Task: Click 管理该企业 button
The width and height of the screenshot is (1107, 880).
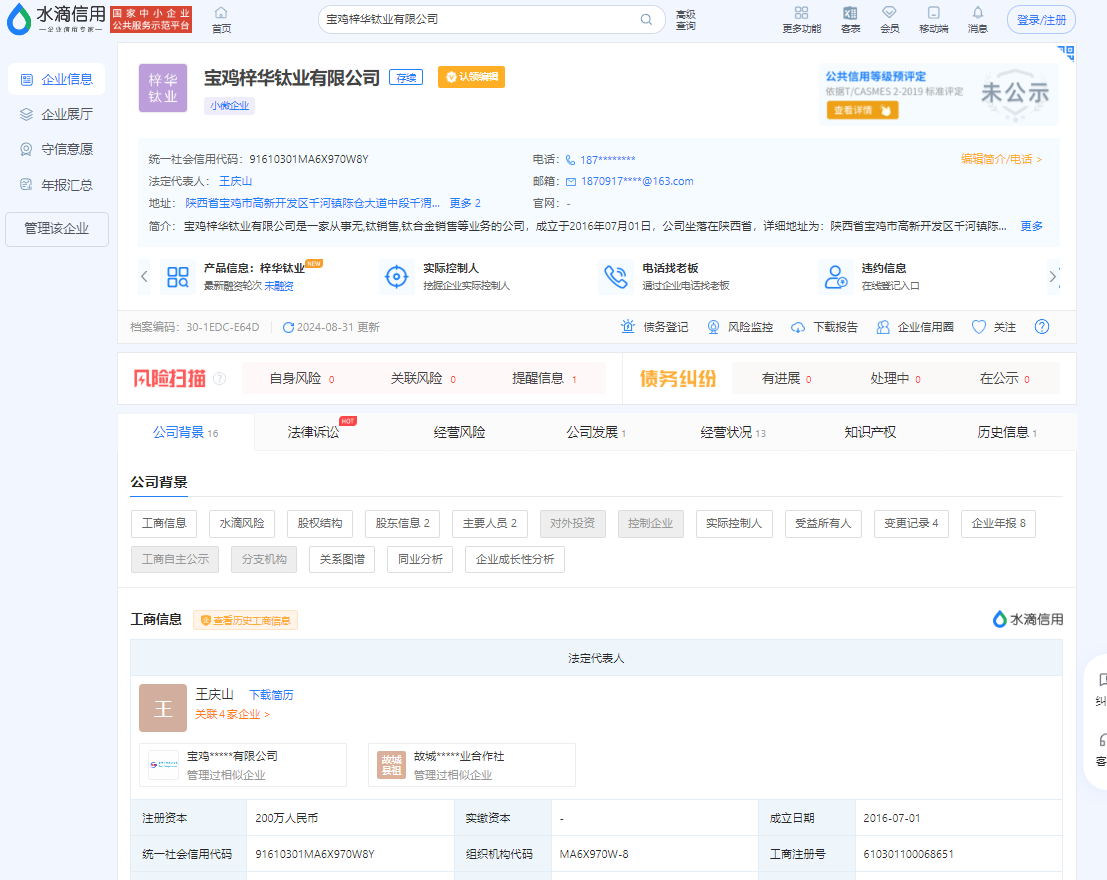Action: [57, 229]
